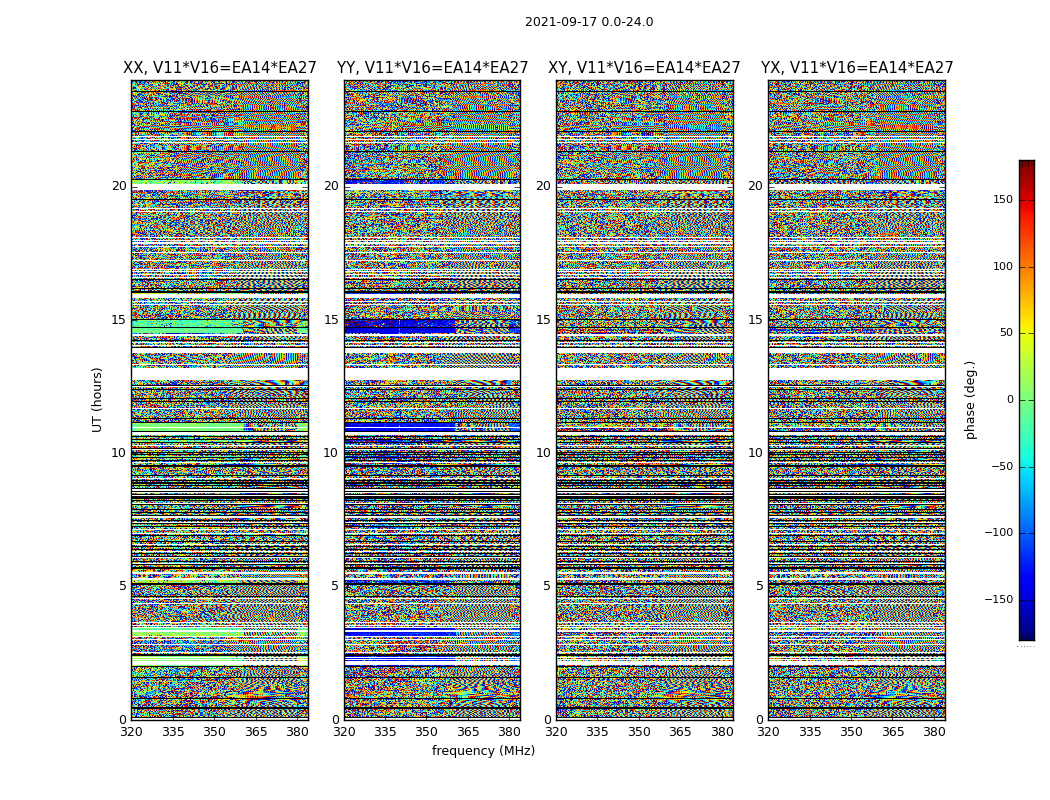Screen dimensions: 1050x800
Task: Click the XY, V11*V16=EA14*EA27 panel title
Action: click(644, 68)
